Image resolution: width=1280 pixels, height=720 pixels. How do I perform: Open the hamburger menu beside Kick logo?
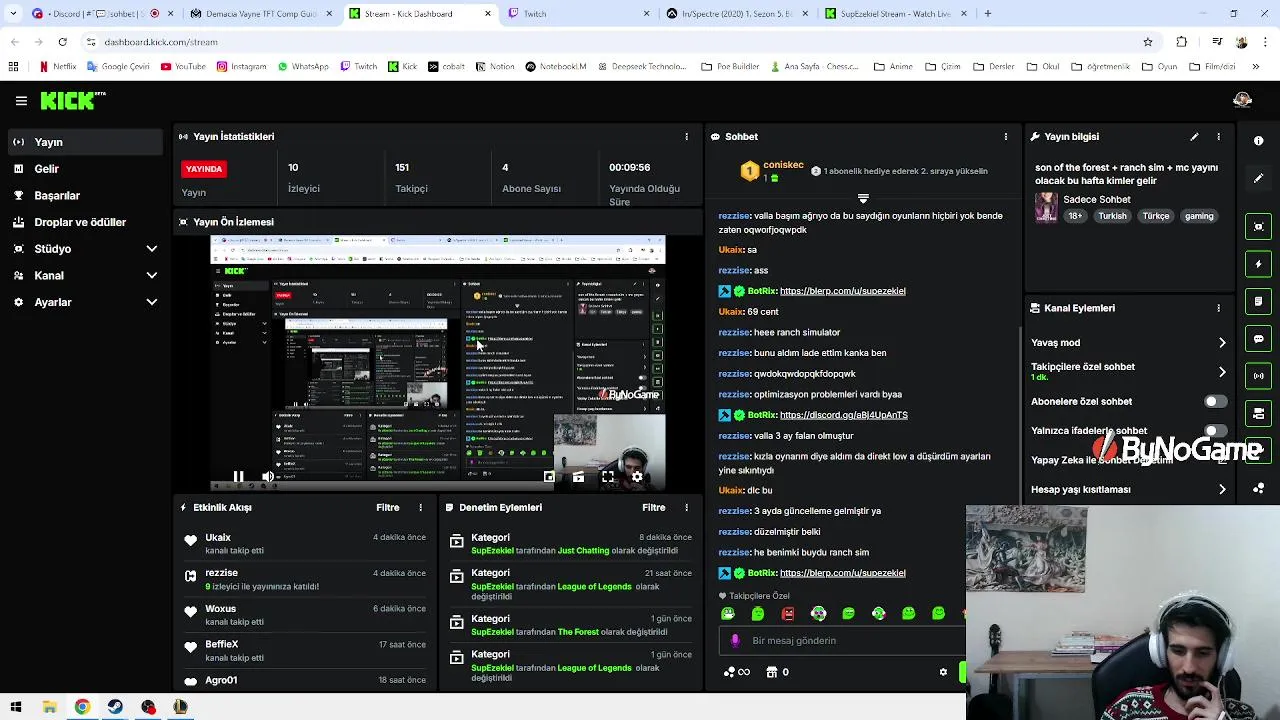click(x=21, y=101)
